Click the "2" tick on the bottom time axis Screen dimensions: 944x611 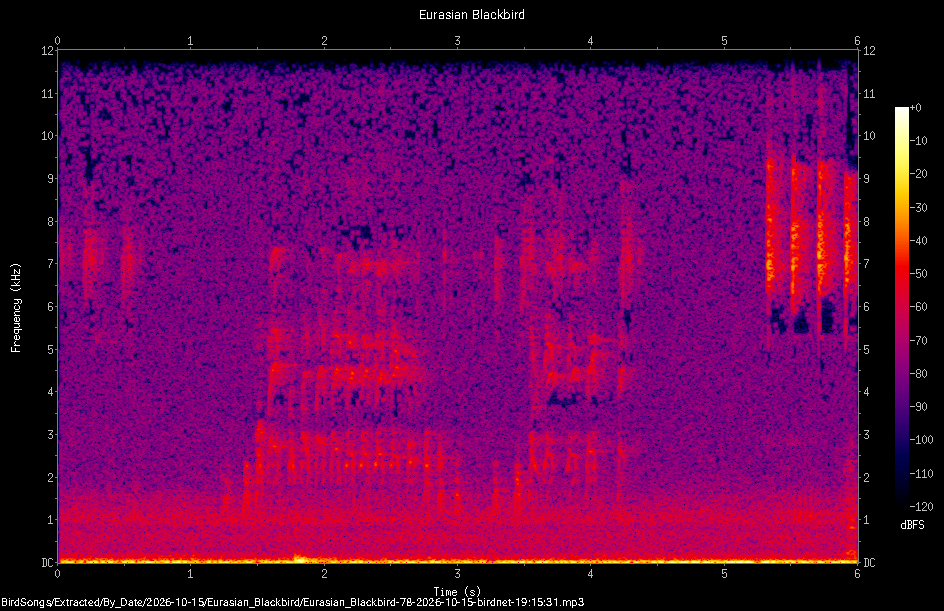(324, 574)
